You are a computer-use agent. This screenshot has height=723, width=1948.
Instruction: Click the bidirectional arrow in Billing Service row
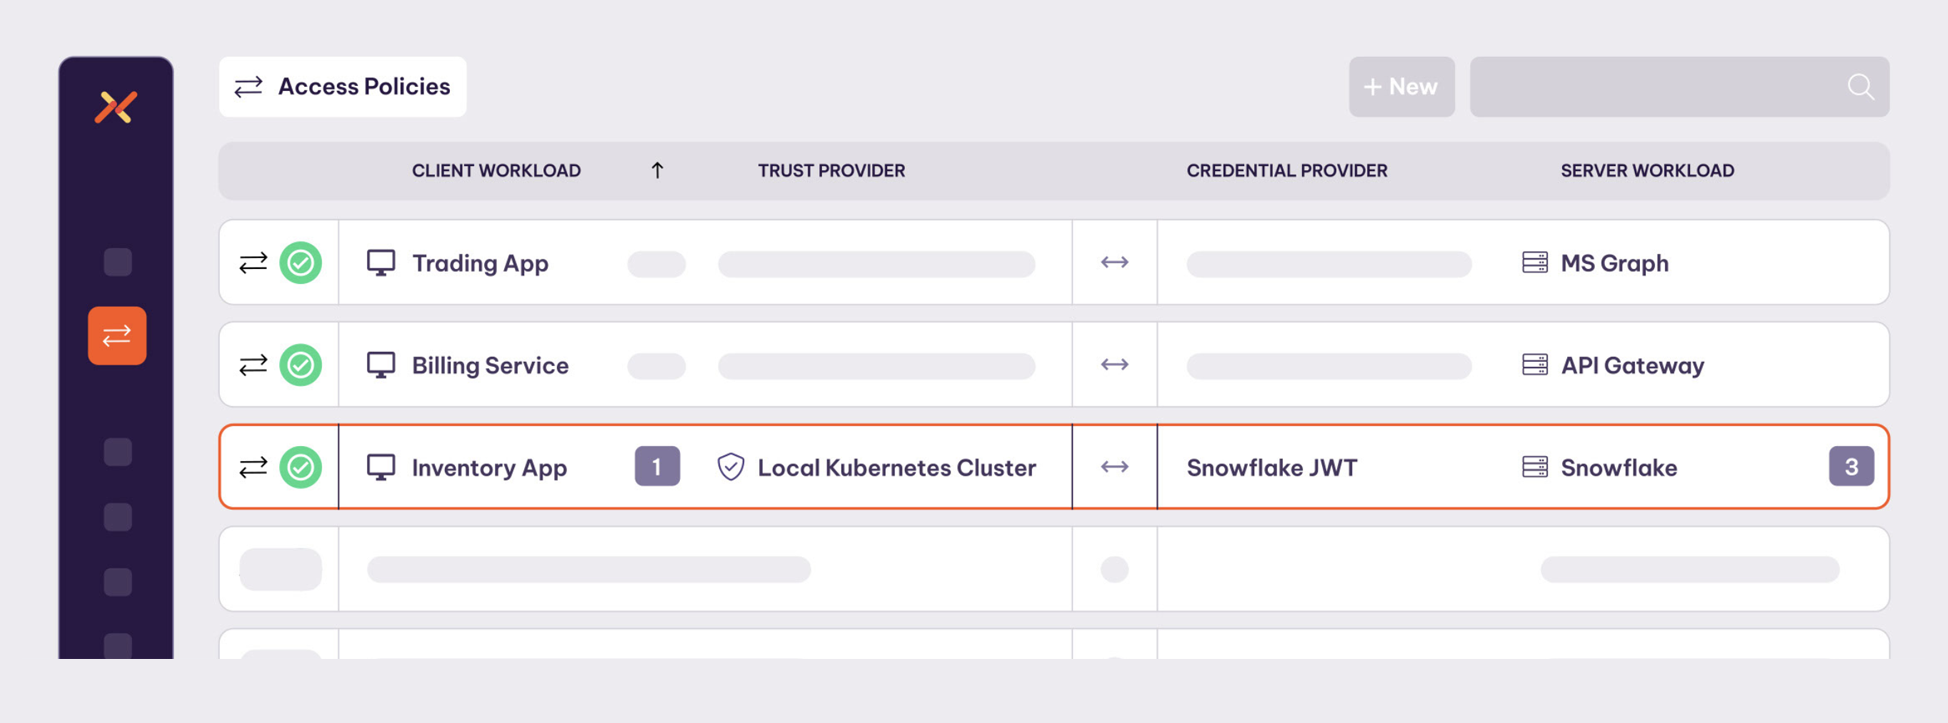pyautogui.click(x=1114, y=365)
